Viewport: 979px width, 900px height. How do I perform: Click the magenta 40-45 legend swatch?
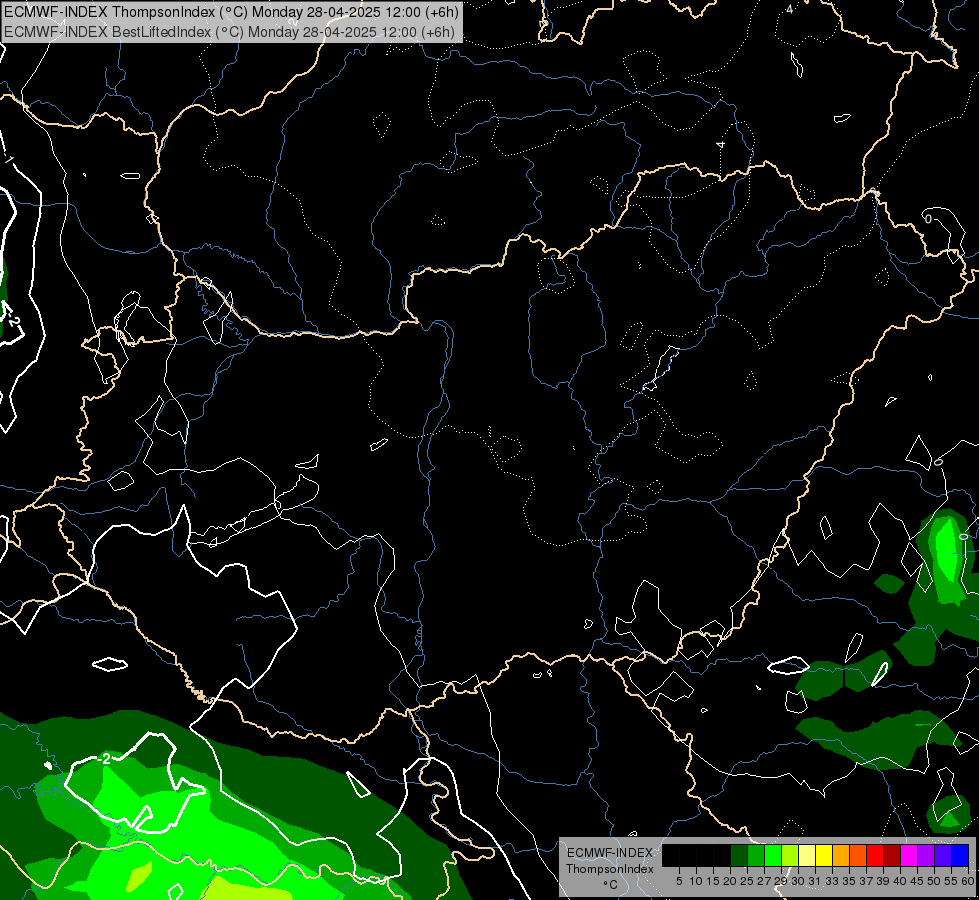pyautogui.click(x=909, y=855)
